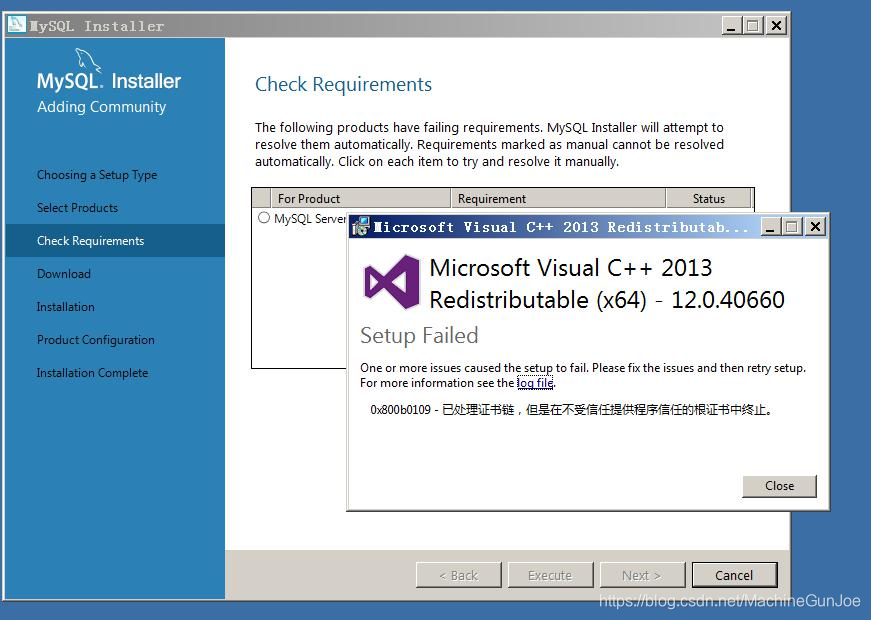Click MySQL Installer title bar icon
The height and width of the screenshot is (620, 871).
pos(17,24)
